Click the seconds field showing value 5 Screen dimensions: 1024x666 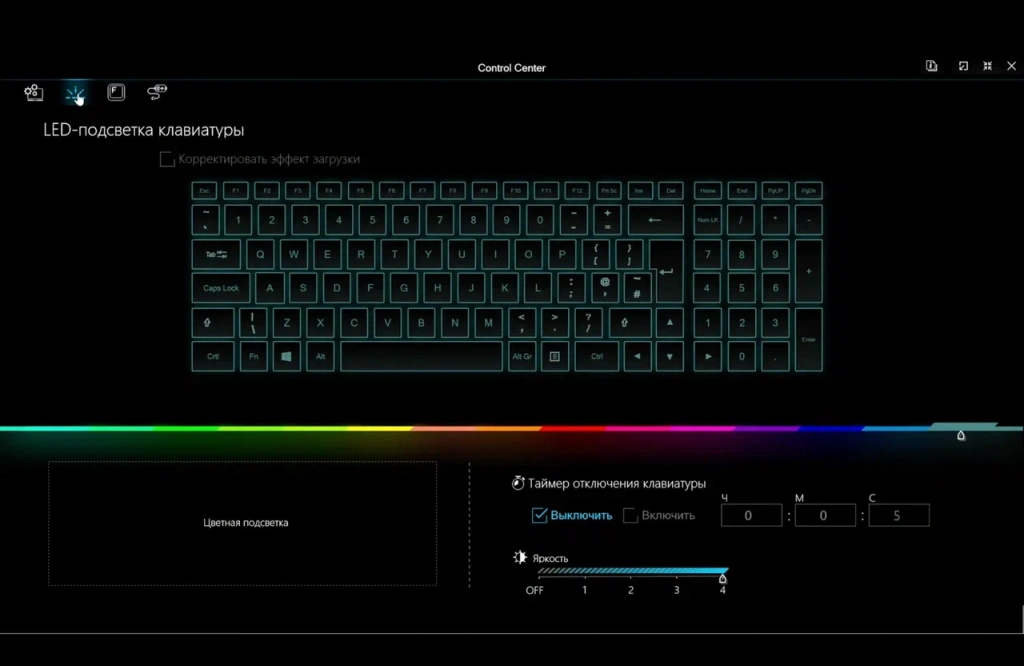pos(898,515)
